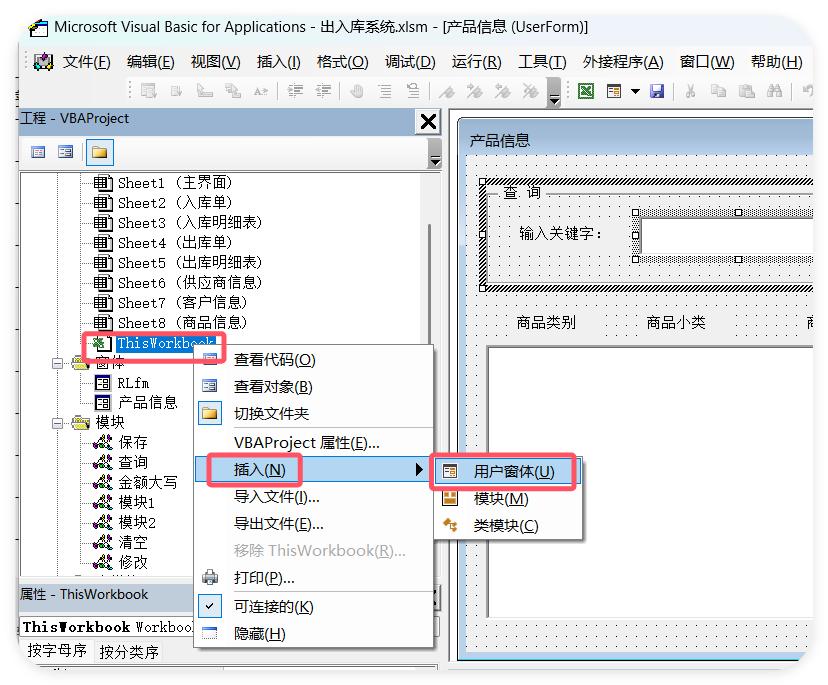Collapse the 窗体 folder node
Screen dimensions: 828x685
tap(57, 363)
